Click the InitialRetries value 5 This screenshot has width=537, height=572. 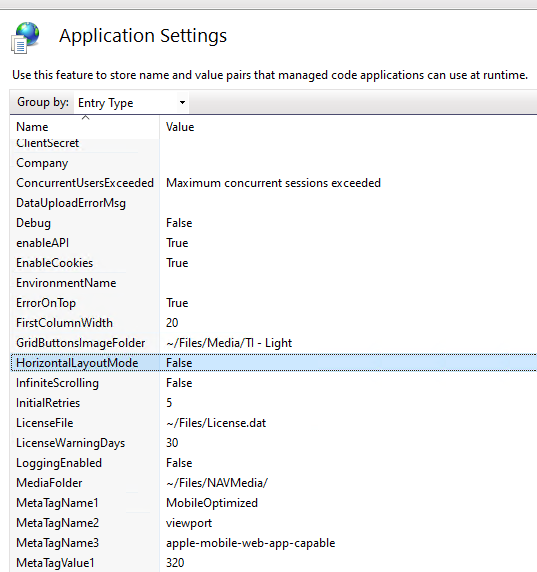click(169, 403)
